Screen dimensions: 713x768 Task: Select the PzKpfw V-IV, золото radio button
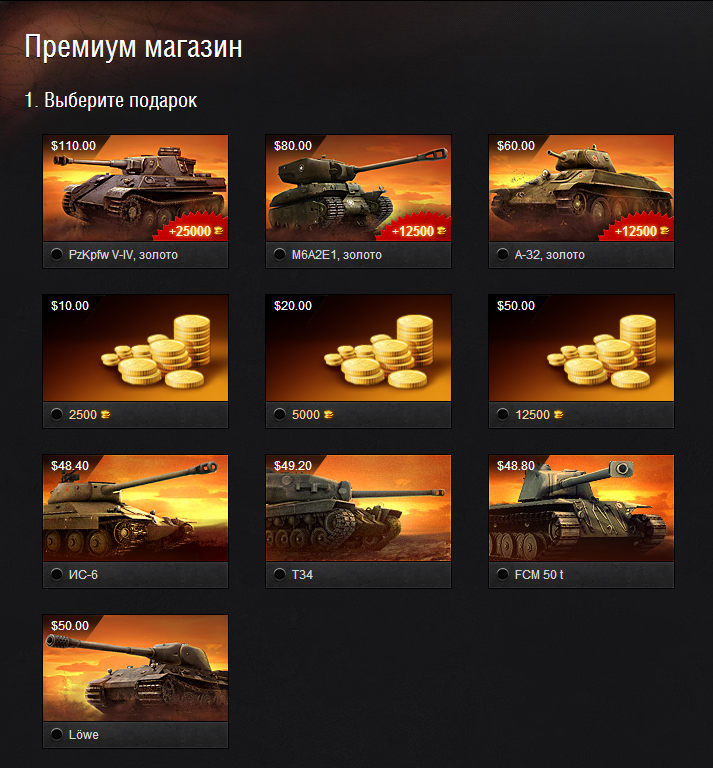click(57, 254)
